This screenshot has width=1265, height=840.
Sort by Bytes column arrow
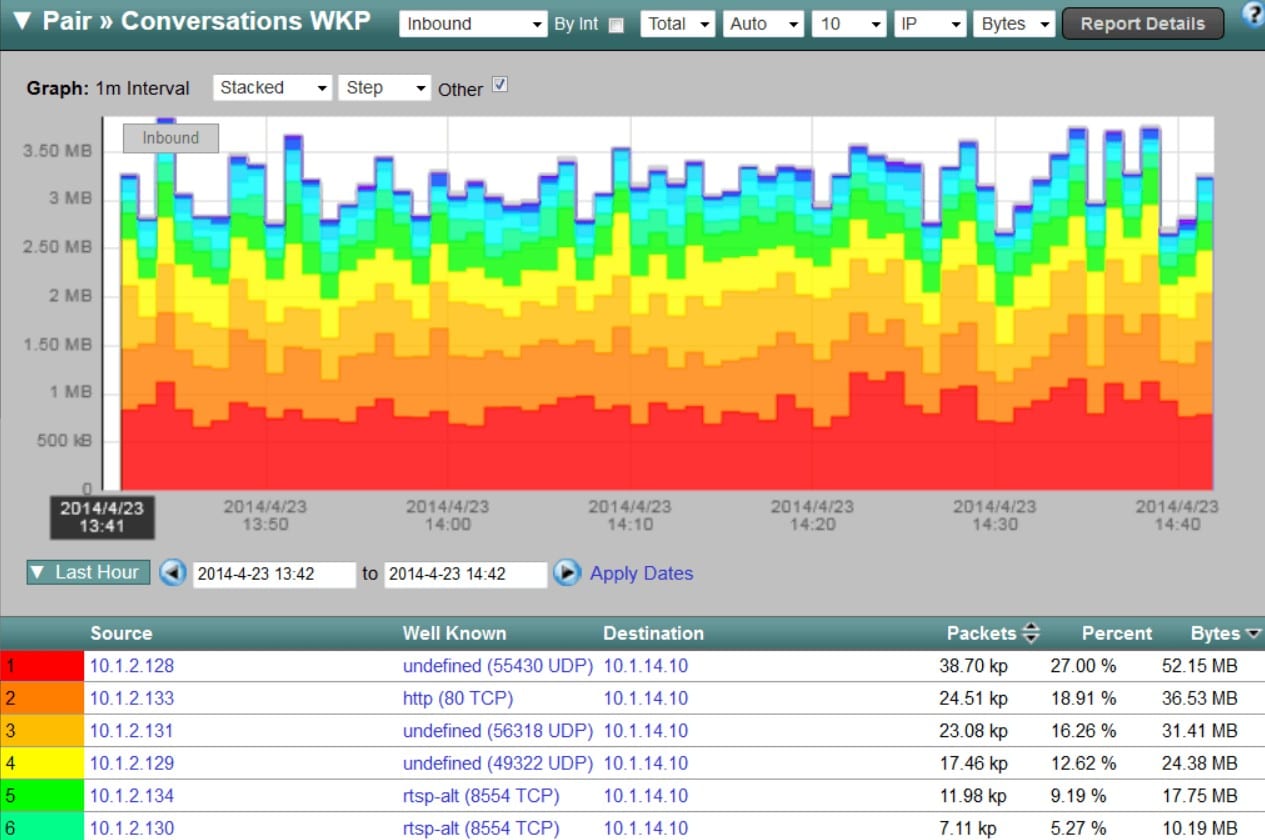click(x=1252, y=634)
